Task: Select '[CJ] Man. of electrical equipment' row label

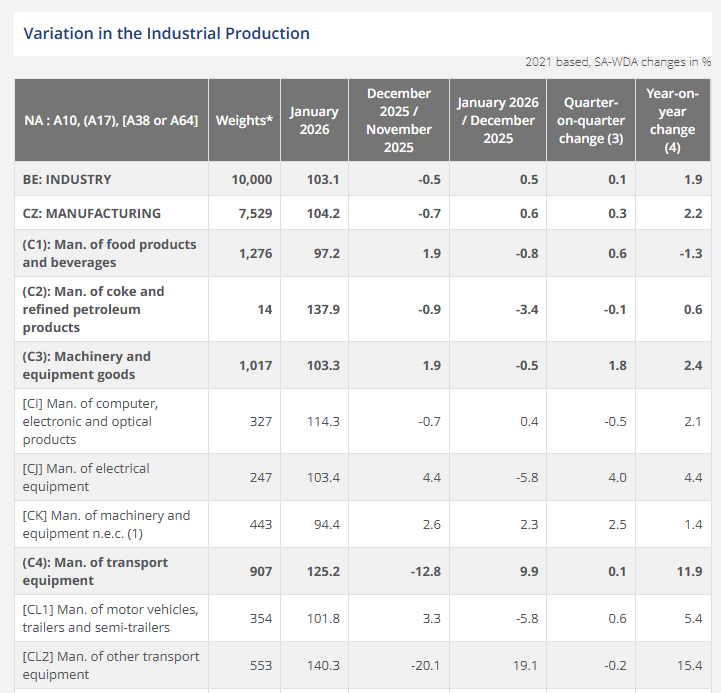Action: [x=86, y=477]
